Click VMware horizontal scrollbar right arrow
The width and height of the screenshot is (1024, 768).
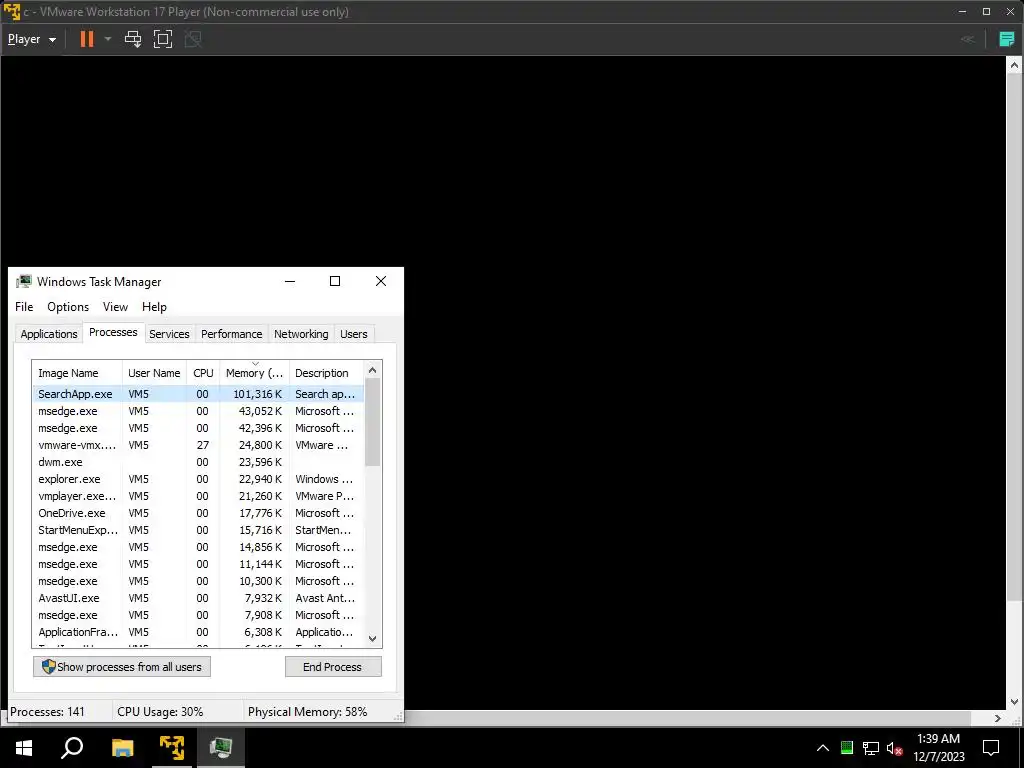998,718
